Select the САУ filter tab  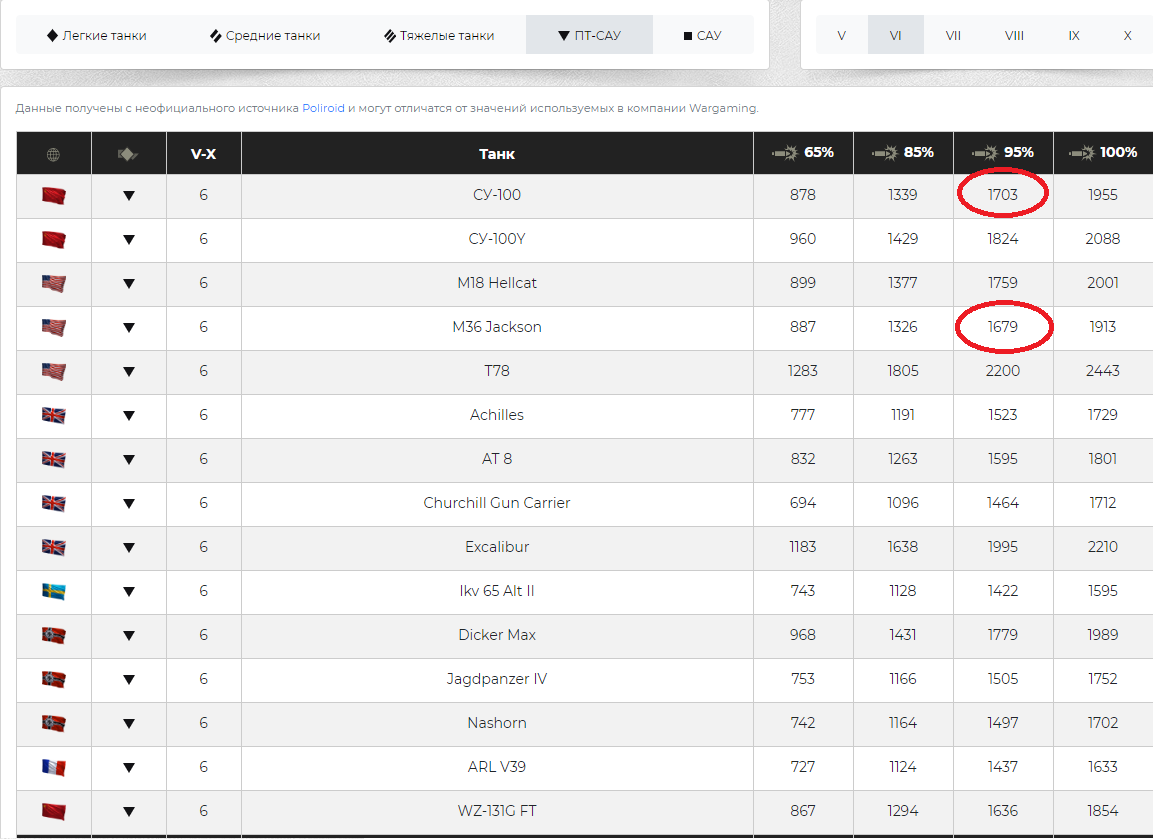(702, 35)
